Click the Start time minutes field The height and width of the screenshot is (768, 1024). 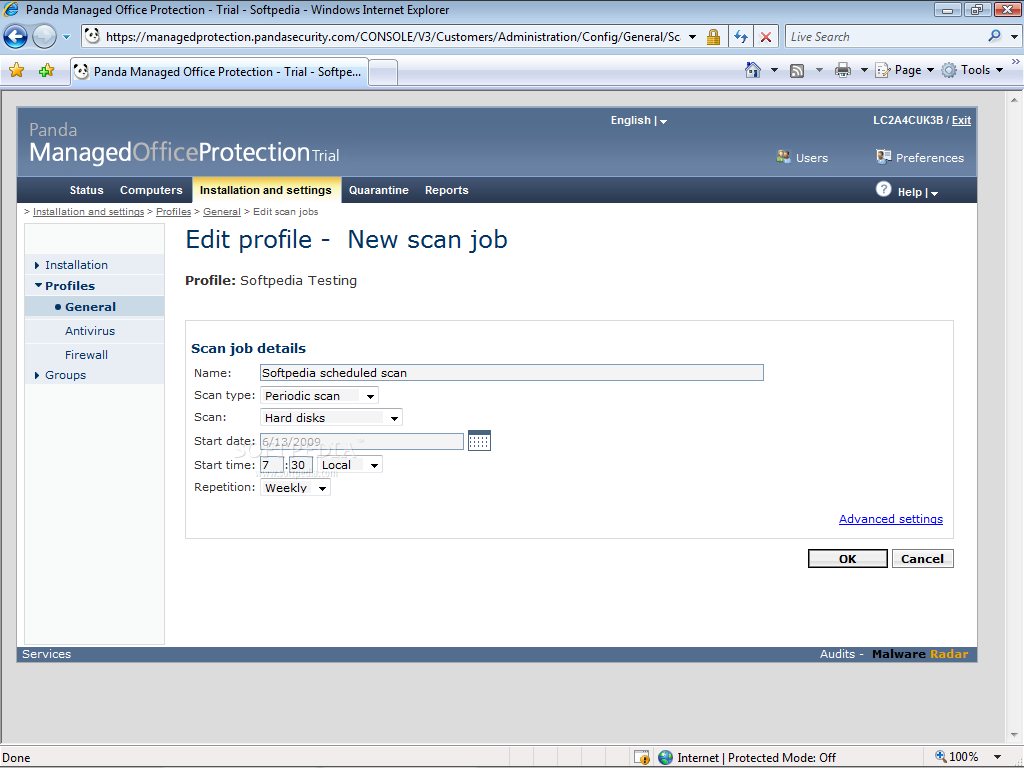tap(300, 465)
